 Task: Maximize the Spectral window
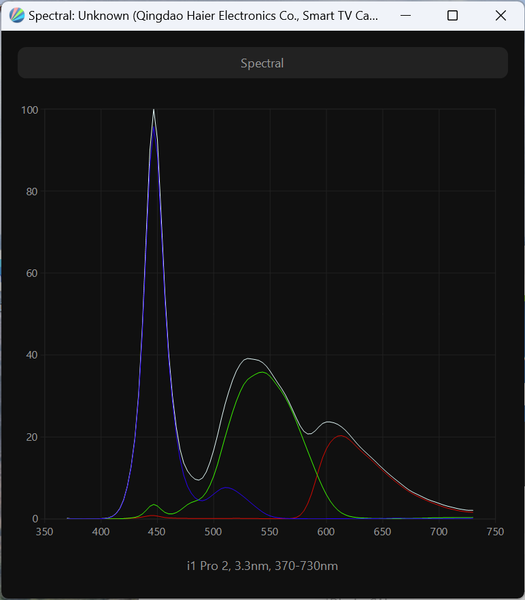point(453,16)
